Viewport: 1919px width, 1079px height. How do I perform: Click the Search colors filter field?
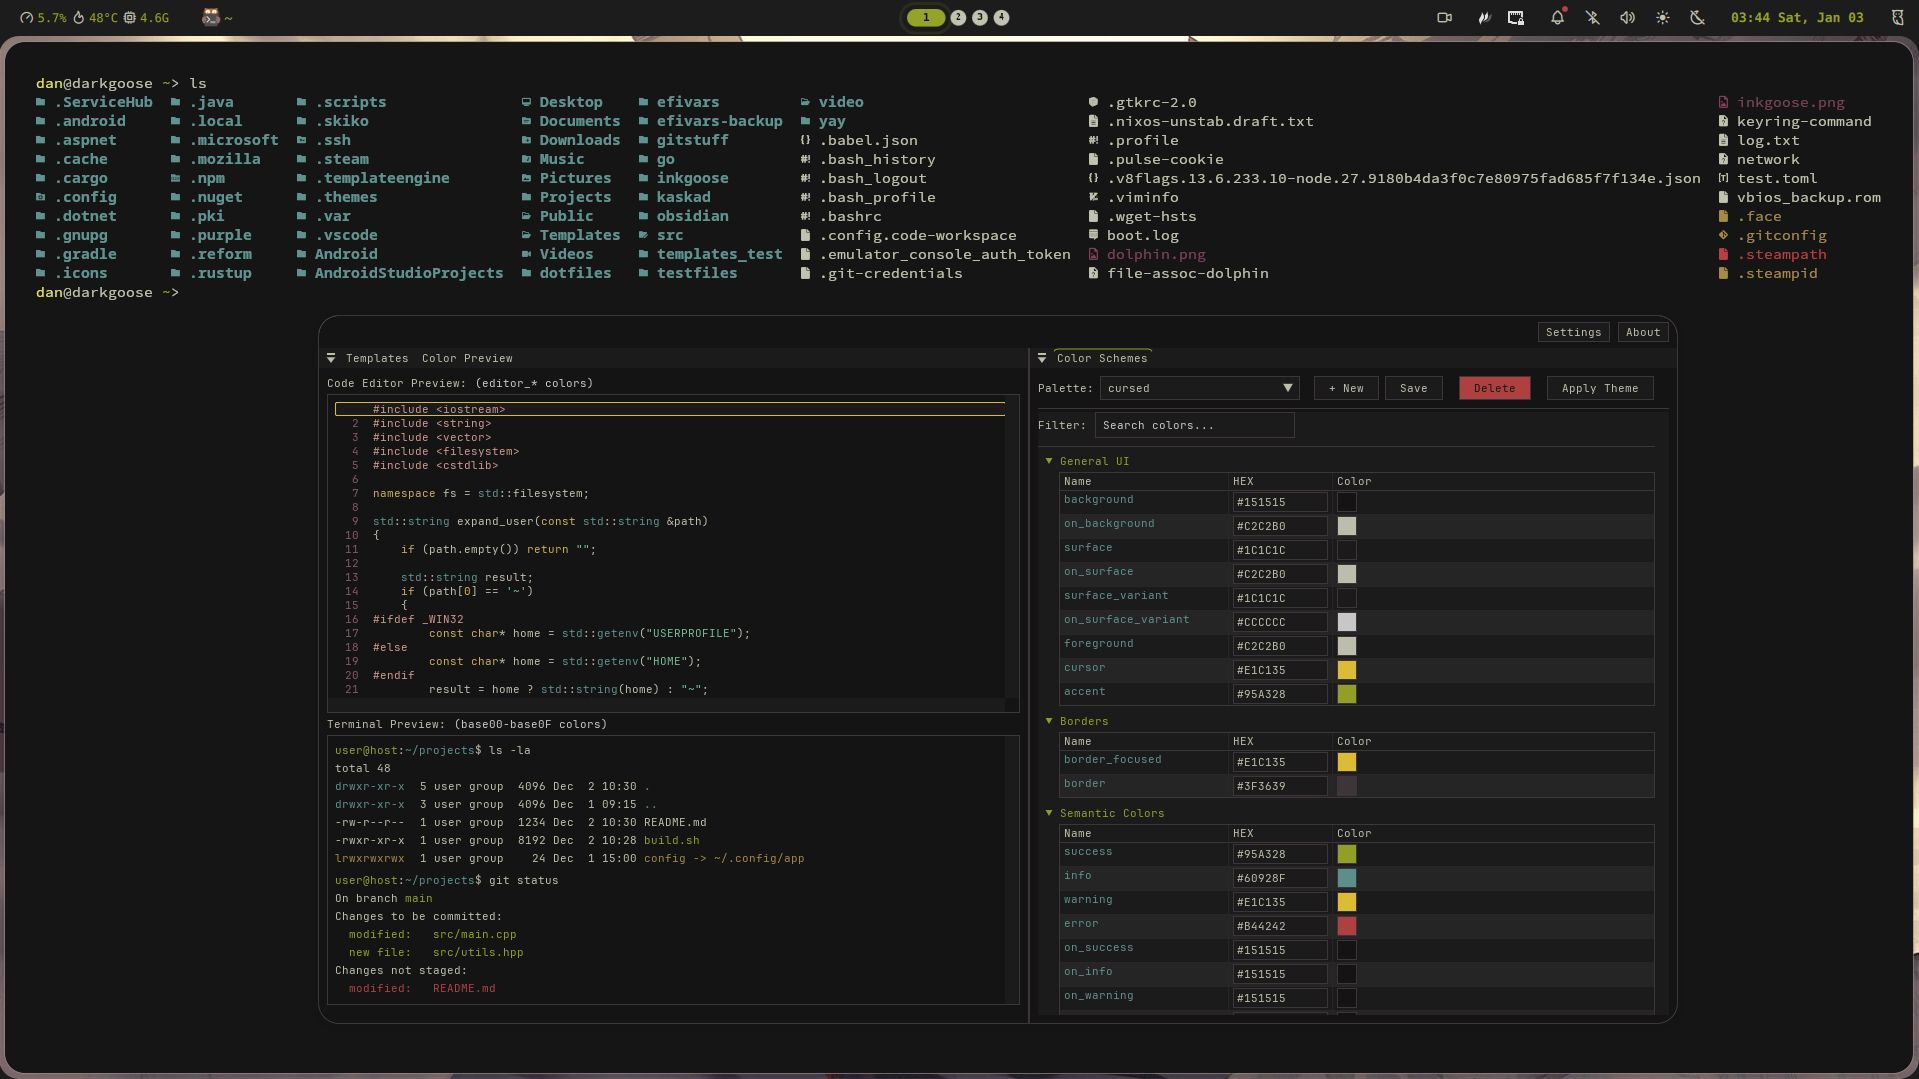pos(1194,425)
